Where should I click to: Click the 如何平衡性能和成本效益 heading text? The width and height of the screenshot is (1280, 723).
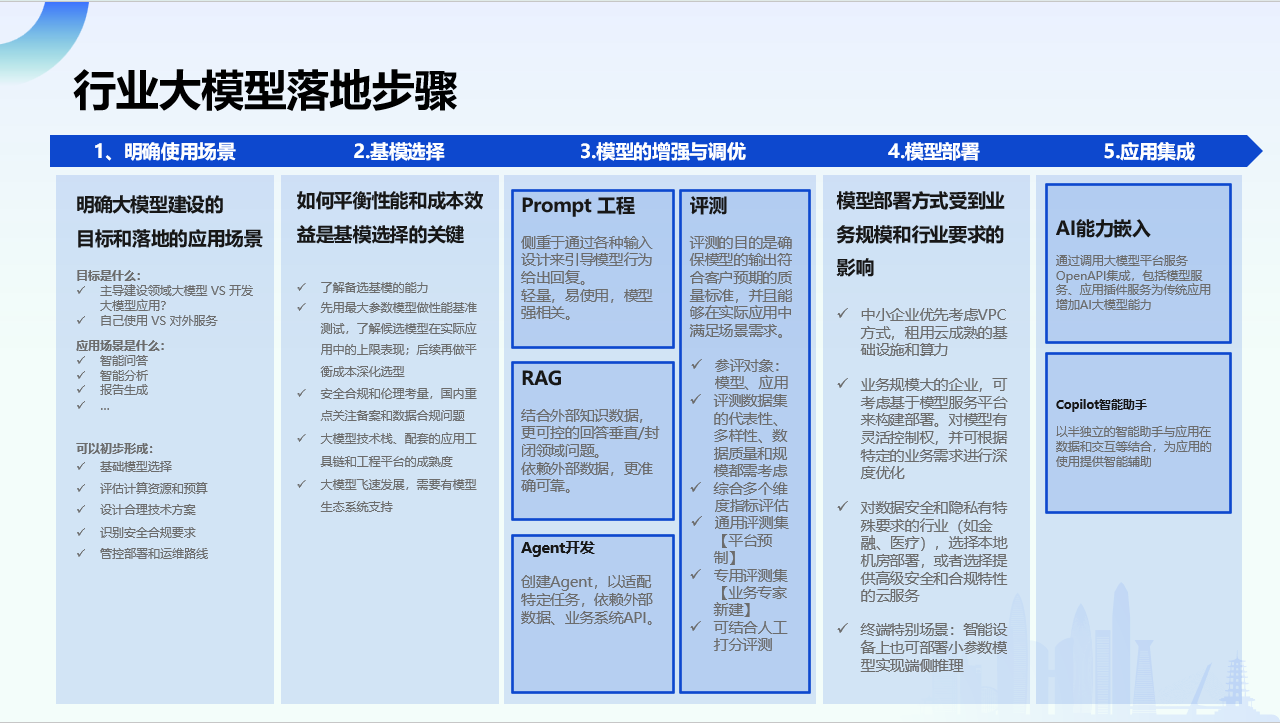(390, 217)
